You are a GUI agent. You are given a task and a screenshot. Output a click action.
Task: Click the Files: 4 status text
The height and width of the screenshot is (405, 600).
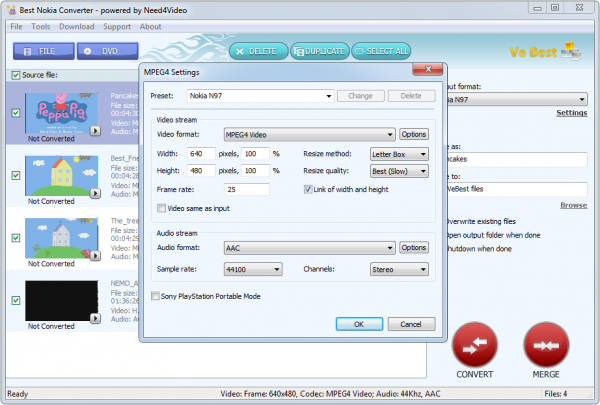556,394
